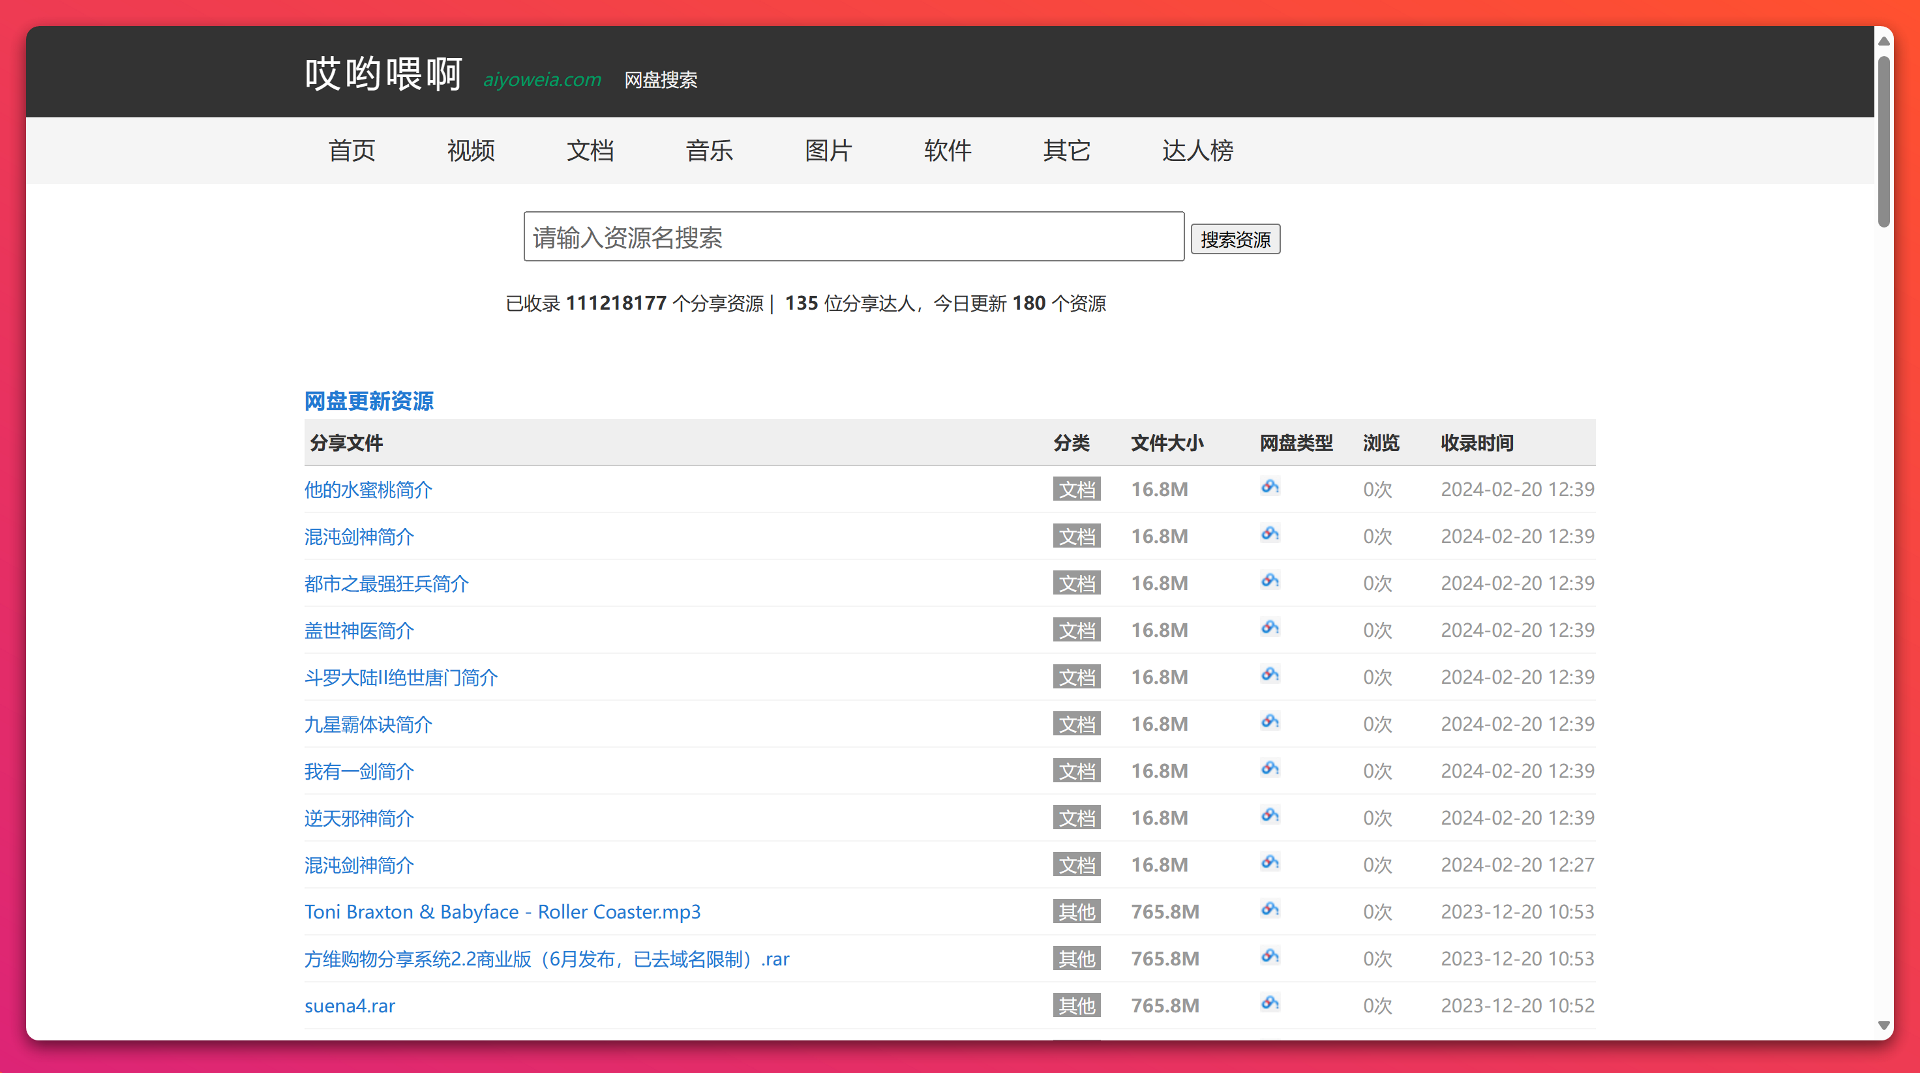Select the 软件 menu item

pyautogui.click(x=947, y=151)
